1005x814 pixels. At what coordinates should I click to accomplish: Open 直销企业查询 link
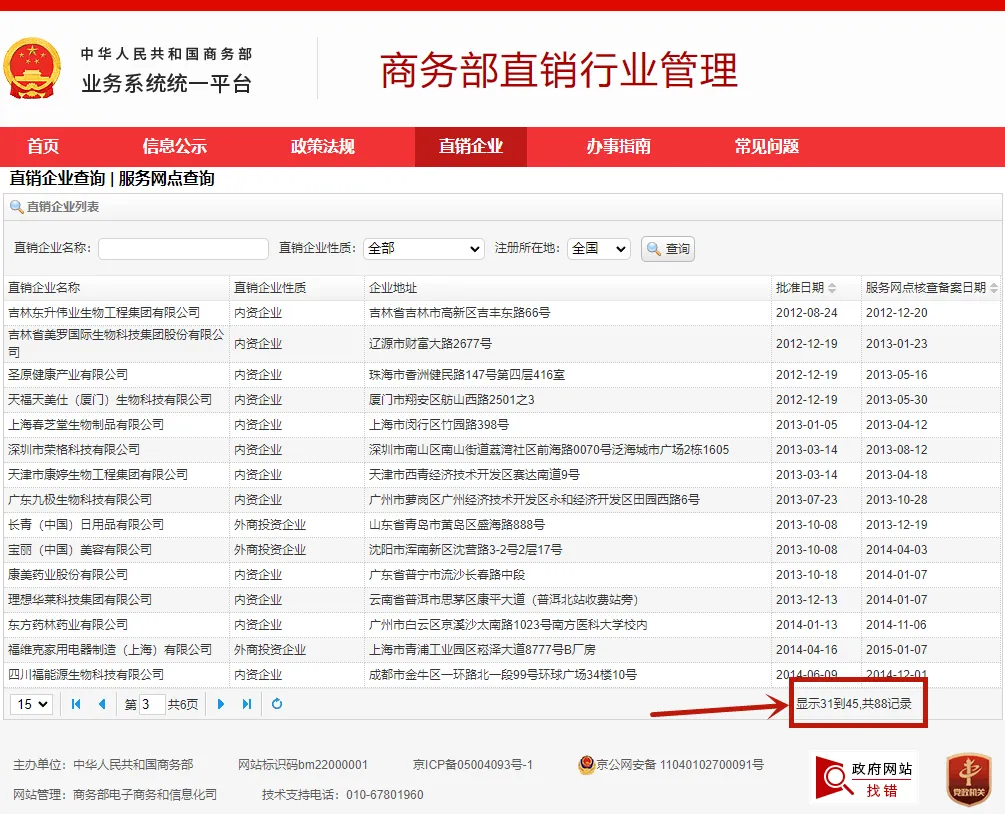[57, 178]
